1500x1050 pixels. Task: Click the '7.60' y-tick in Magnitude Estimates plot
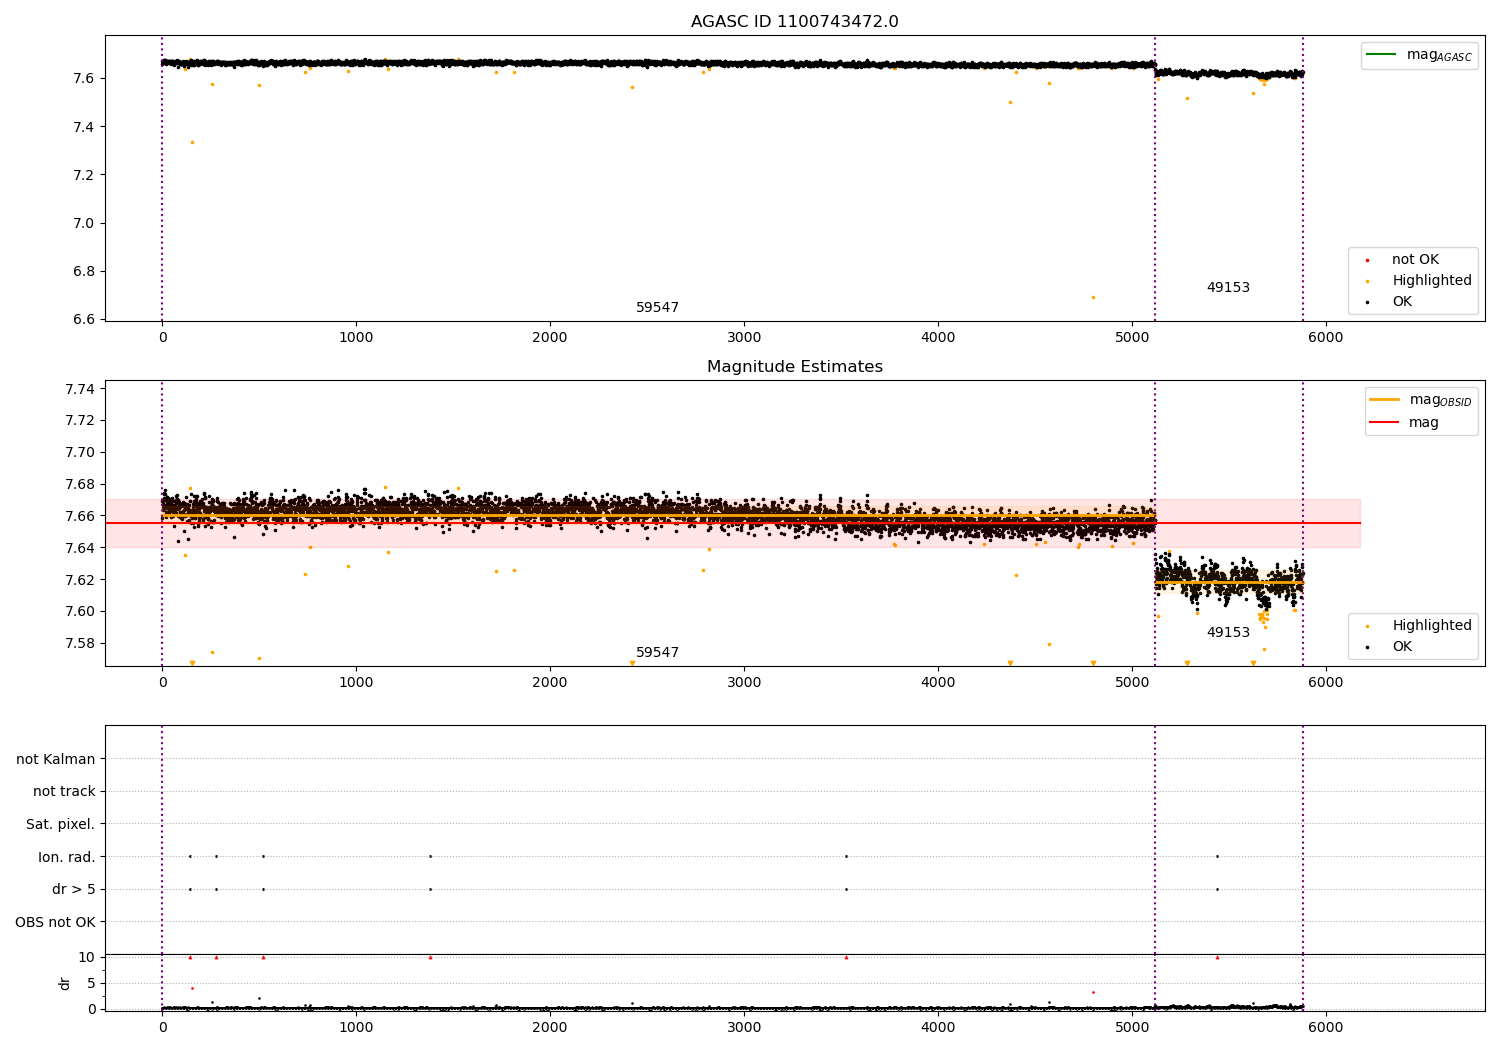(x=80, y=611)
